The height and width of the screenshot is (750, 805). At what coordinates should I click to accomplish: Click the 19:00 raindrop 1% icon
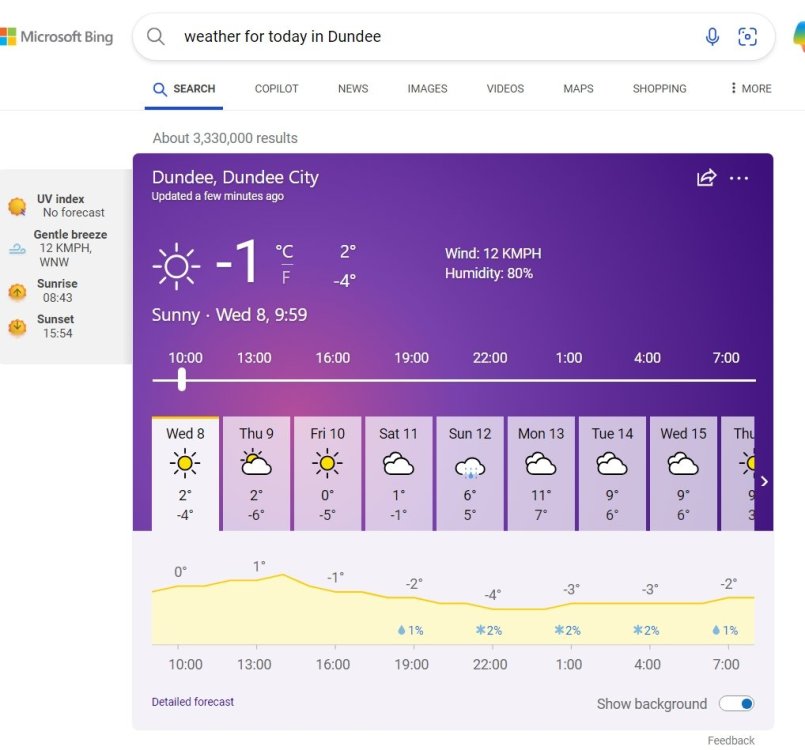(x=401, y=630)
